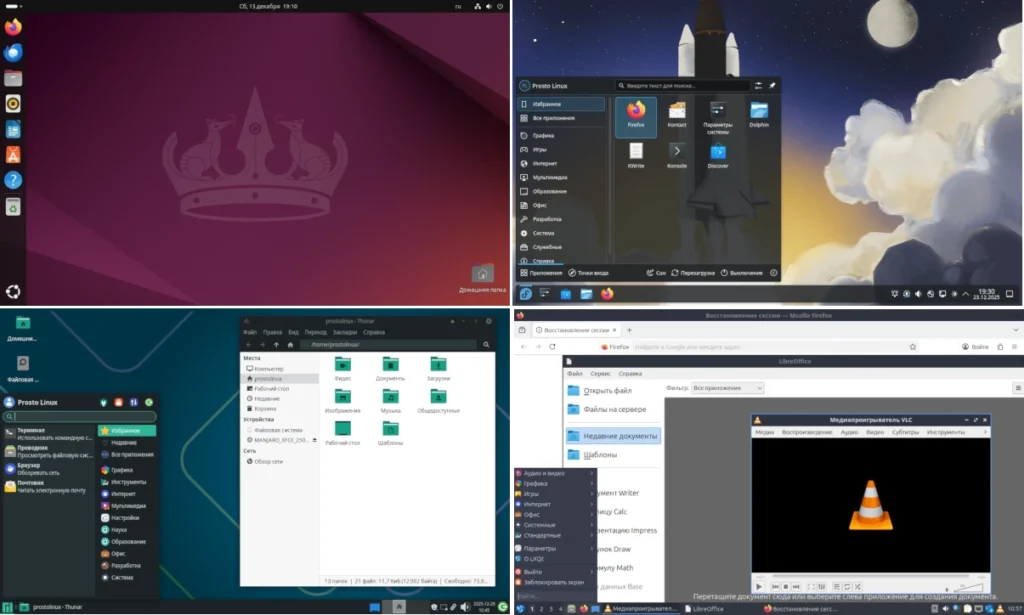Screen dimensions: 1024x615
Task: Open Видео folder in Thunar
Action: tap(343, 369)
